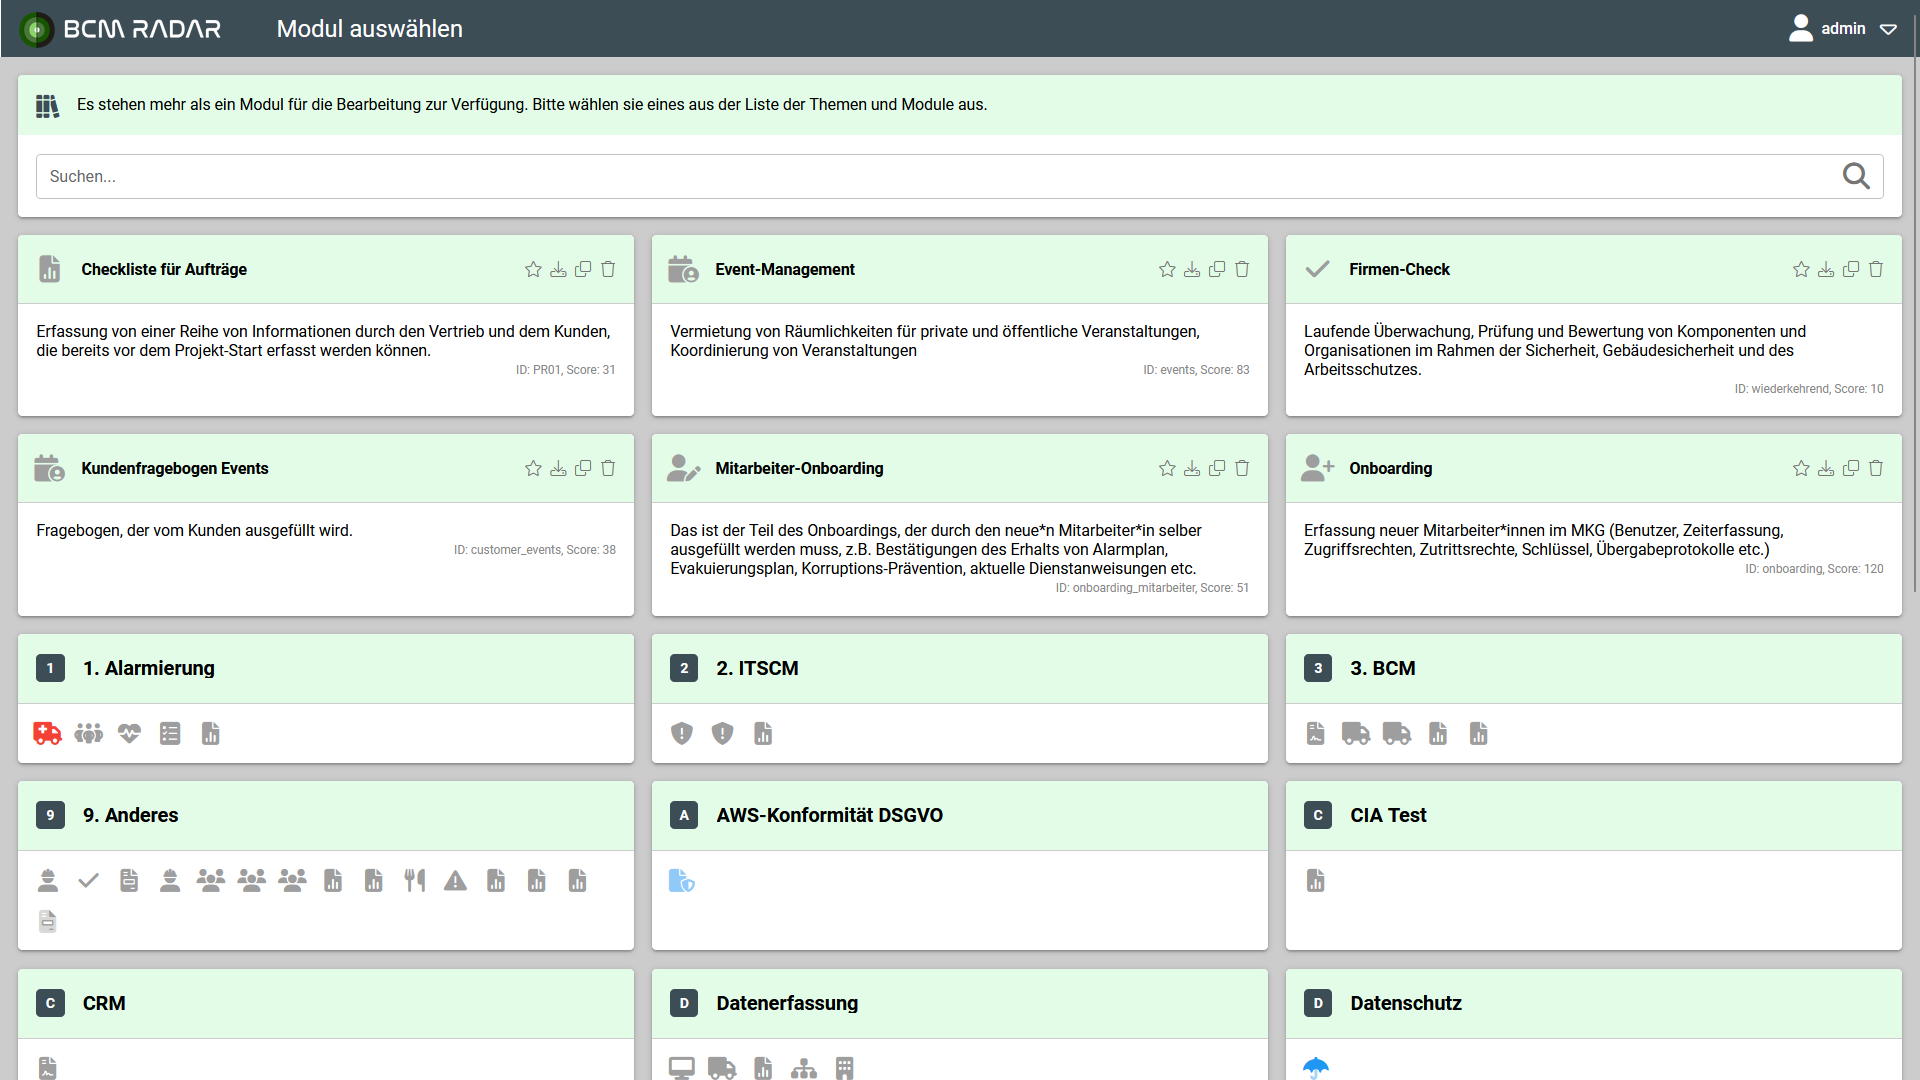The height and width of the screenshot is (1080, 1920).
Task: Click the heartbeat icon in Alarmierung
Action: coord(129,734)
